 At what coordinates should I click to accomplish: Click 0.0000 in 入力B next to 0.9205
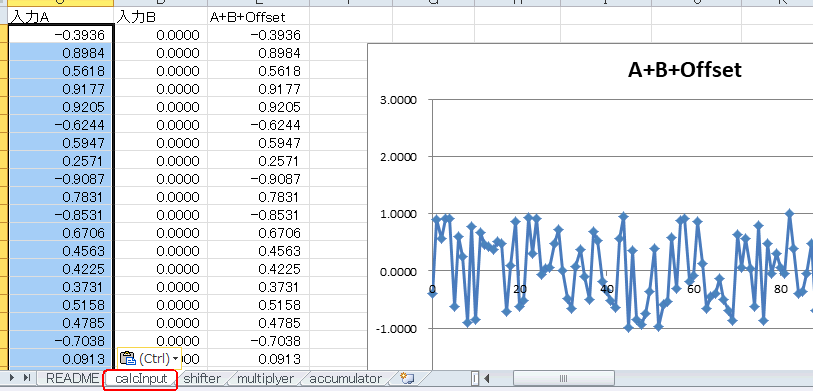(161, 107)
